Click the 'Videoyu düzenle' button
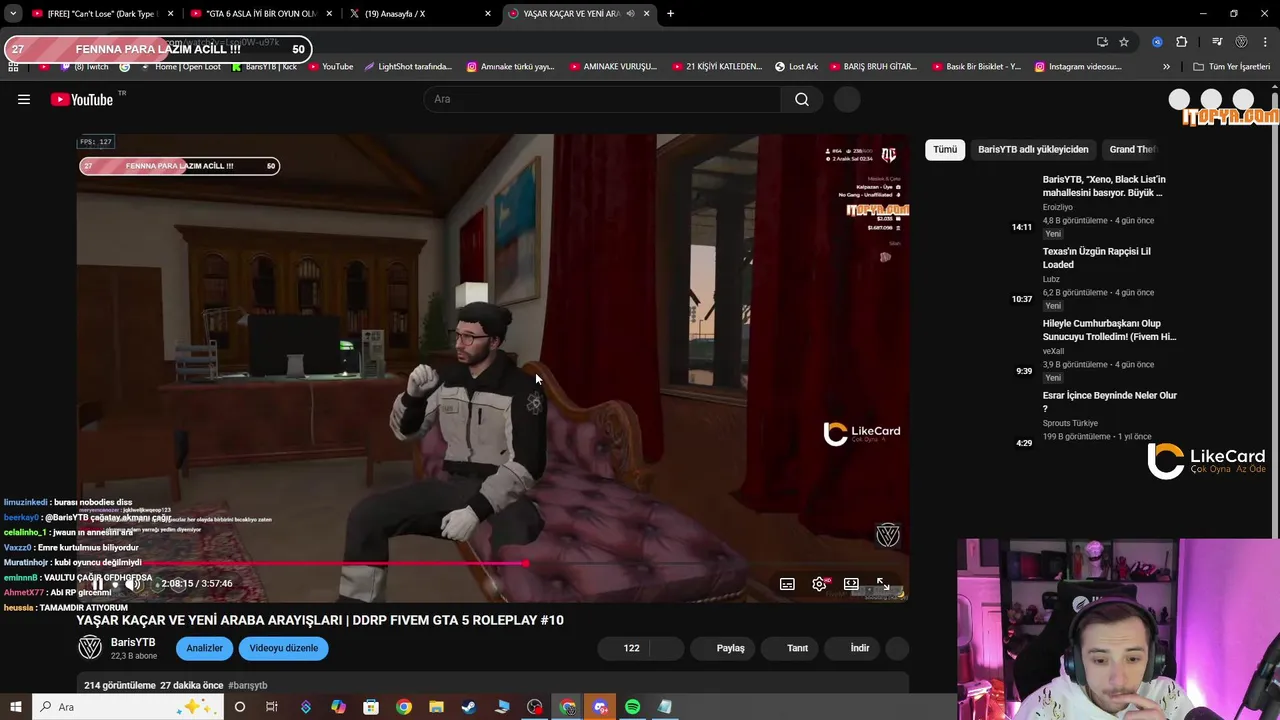 tap(283, 648)
